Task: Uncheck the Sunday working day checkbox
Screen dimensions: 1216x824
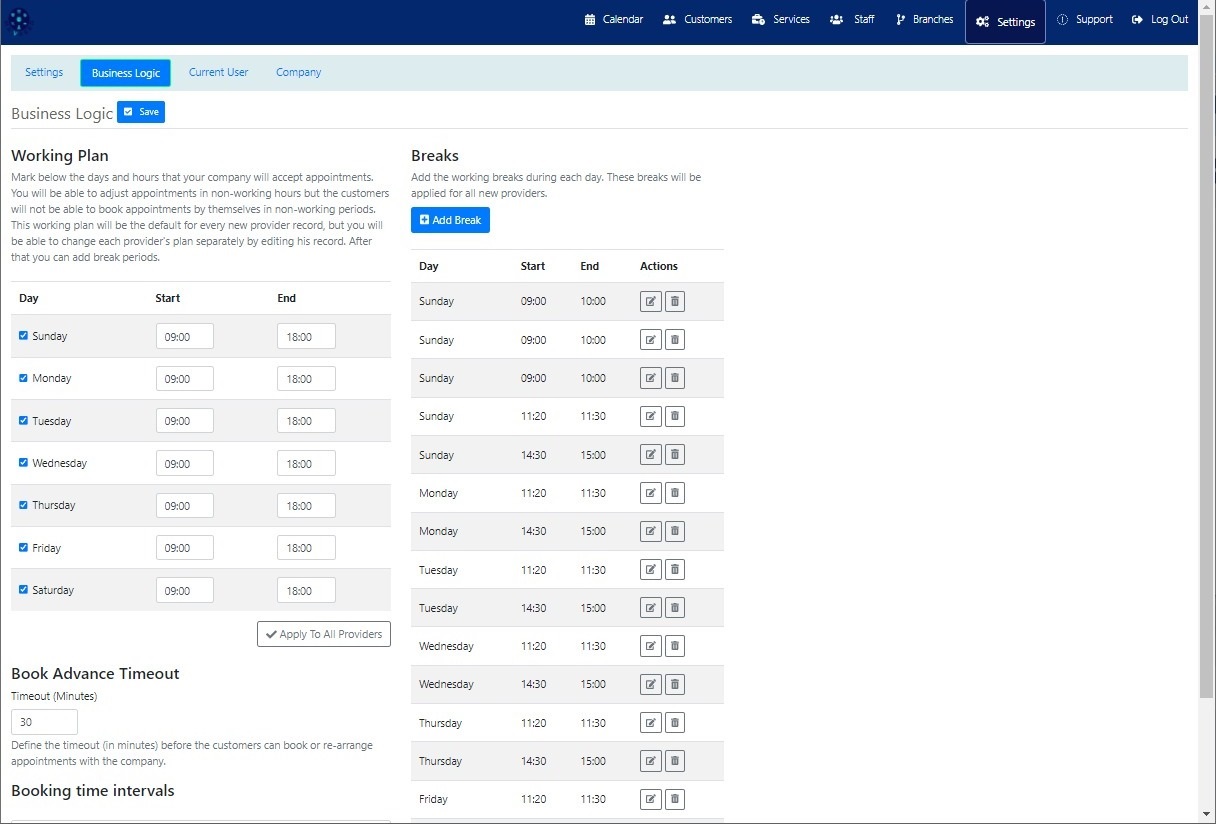Action: [x=24, y=336]
